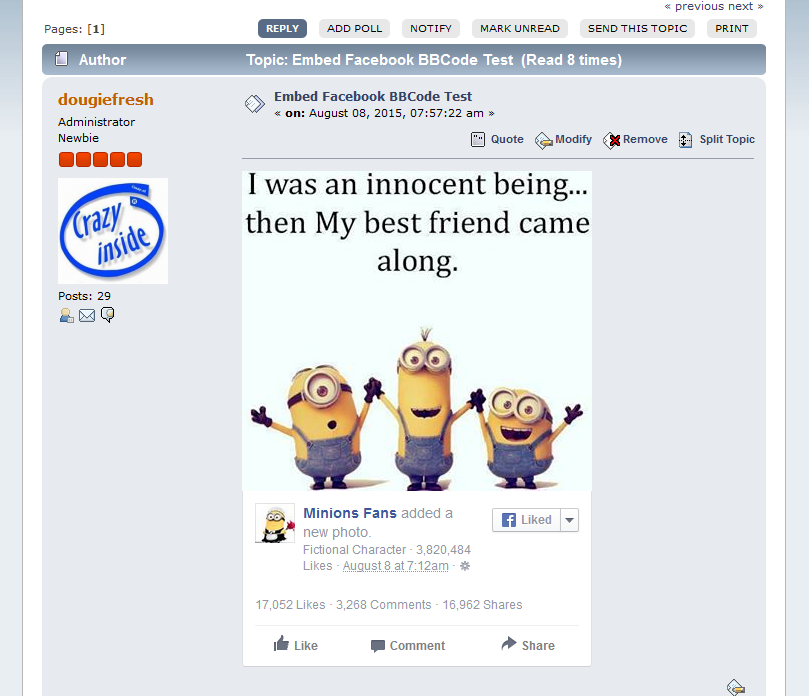
Task: Open Minions Fans page link
Action: coord(350,513)
